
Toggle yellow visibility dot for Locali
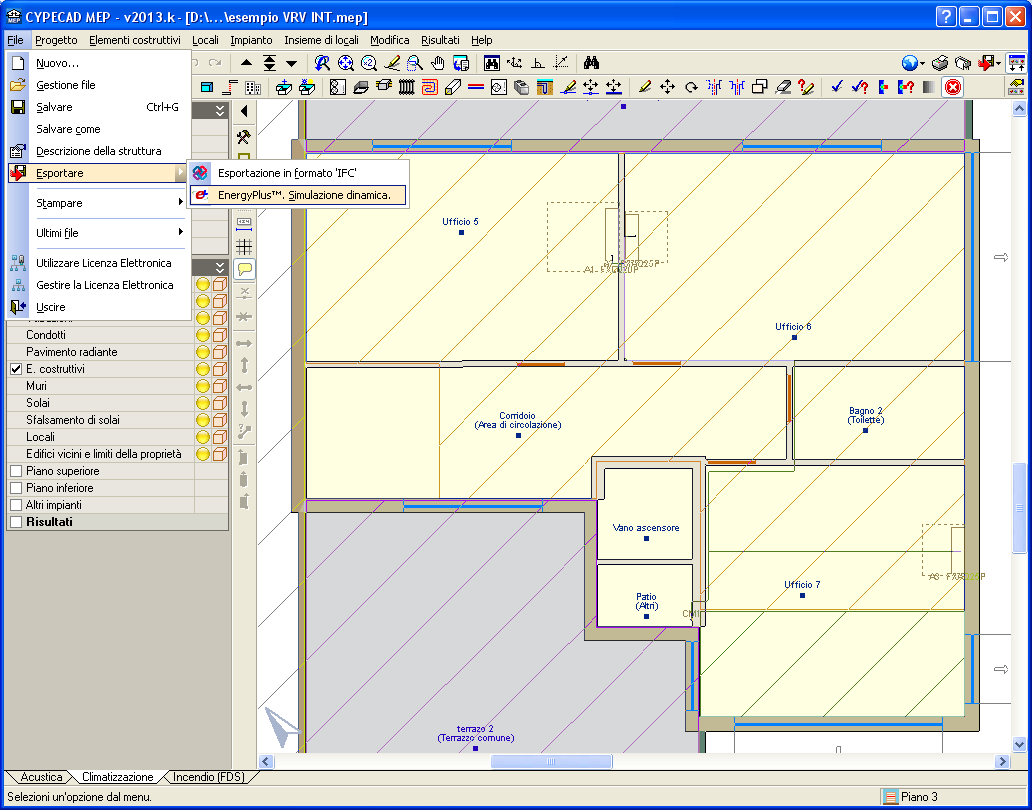point(203,437)
